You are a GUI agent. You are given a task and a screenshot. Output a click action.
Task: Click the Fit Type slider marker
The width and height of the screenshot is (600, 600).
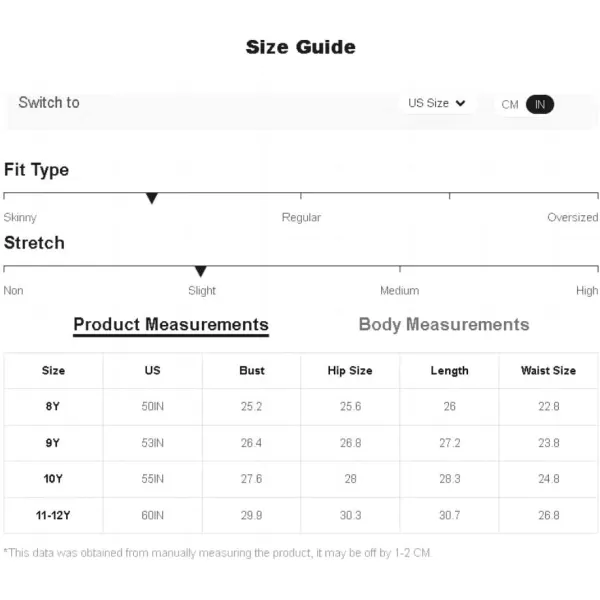152,198
